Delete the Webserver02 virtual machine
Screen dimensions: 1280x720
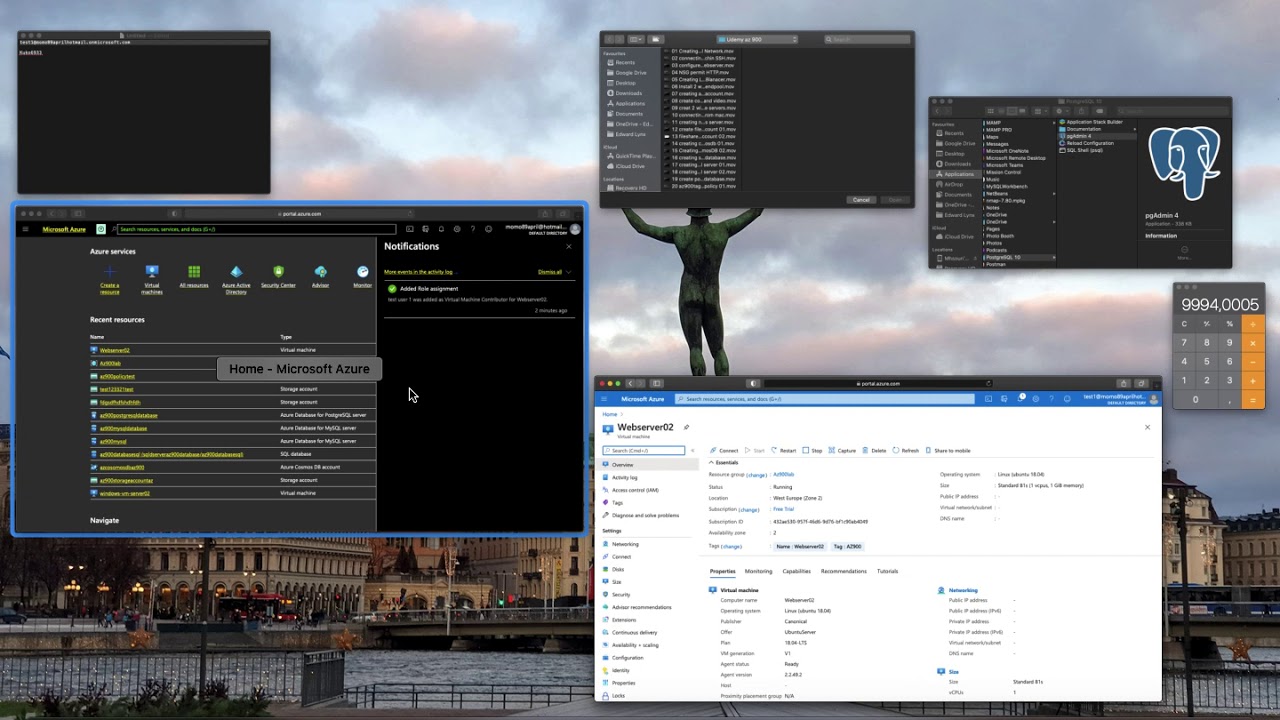pyautogui.click(x=874, y=450)
